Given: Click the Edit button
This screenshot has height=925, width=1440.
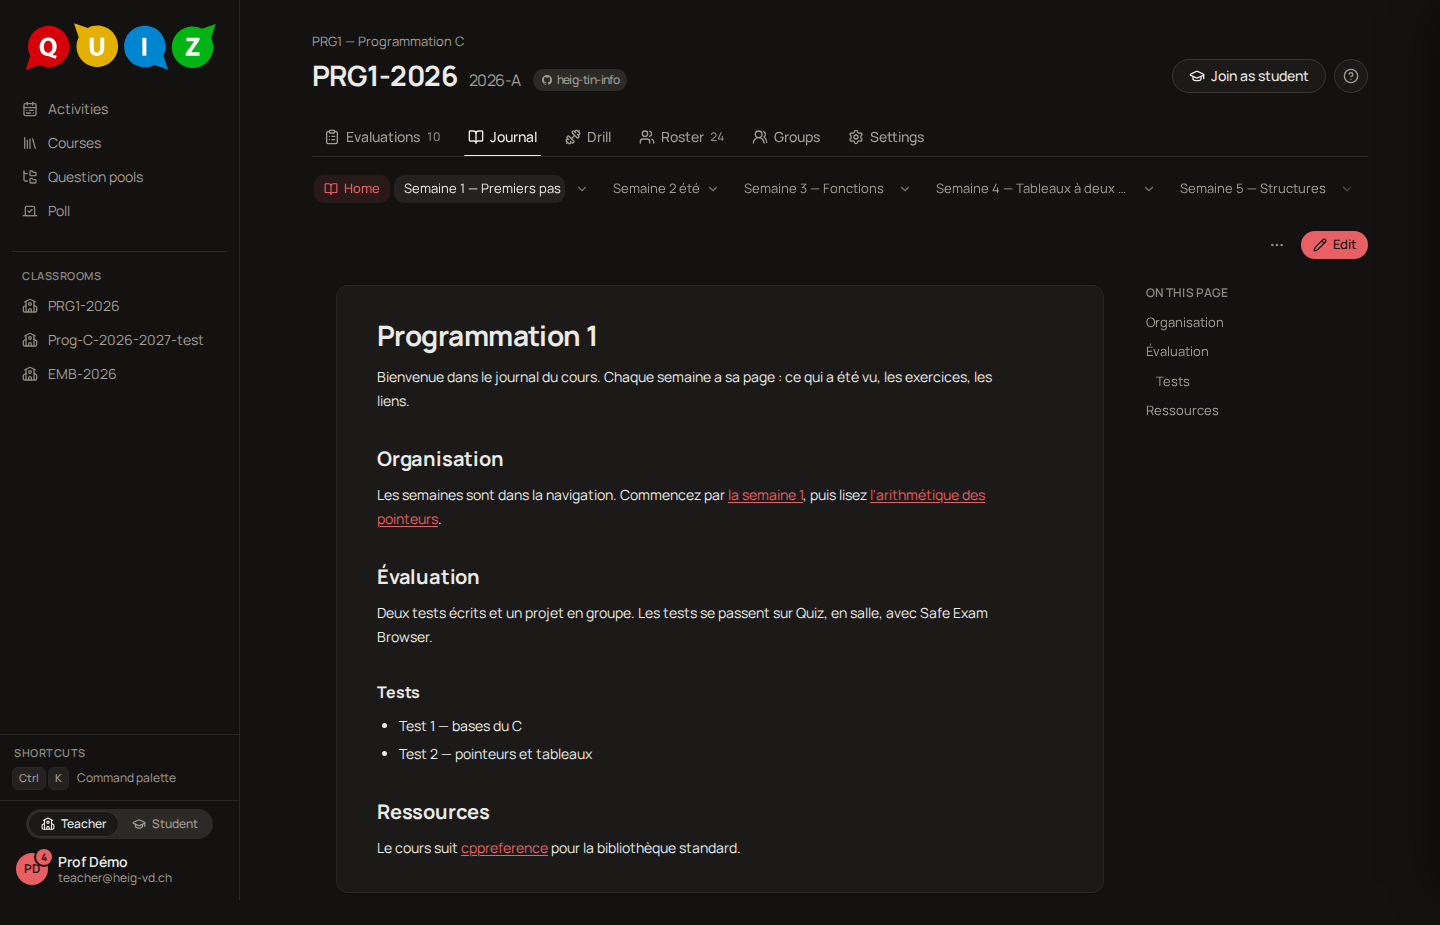Looking at the screenshot, I should click(1334, 245).
